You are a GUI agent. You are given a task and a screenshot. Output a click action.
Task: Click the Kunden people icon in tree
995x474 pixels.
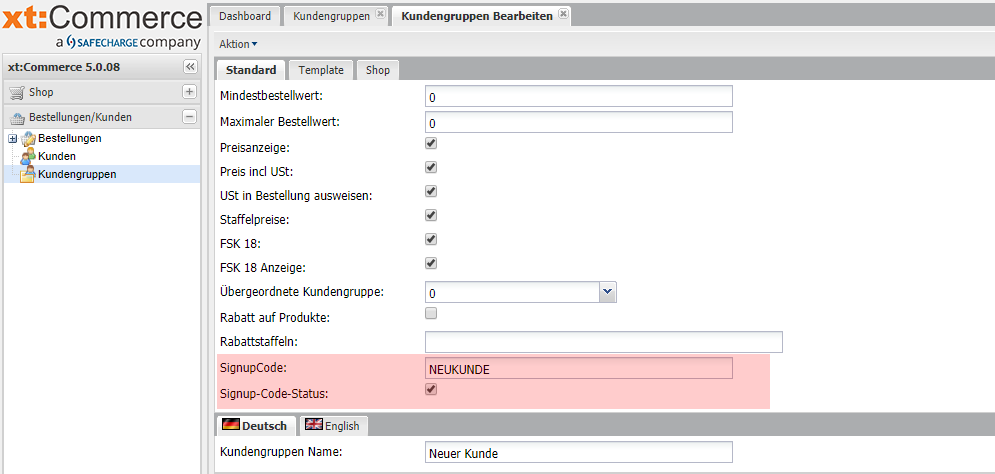pos(28,157)
